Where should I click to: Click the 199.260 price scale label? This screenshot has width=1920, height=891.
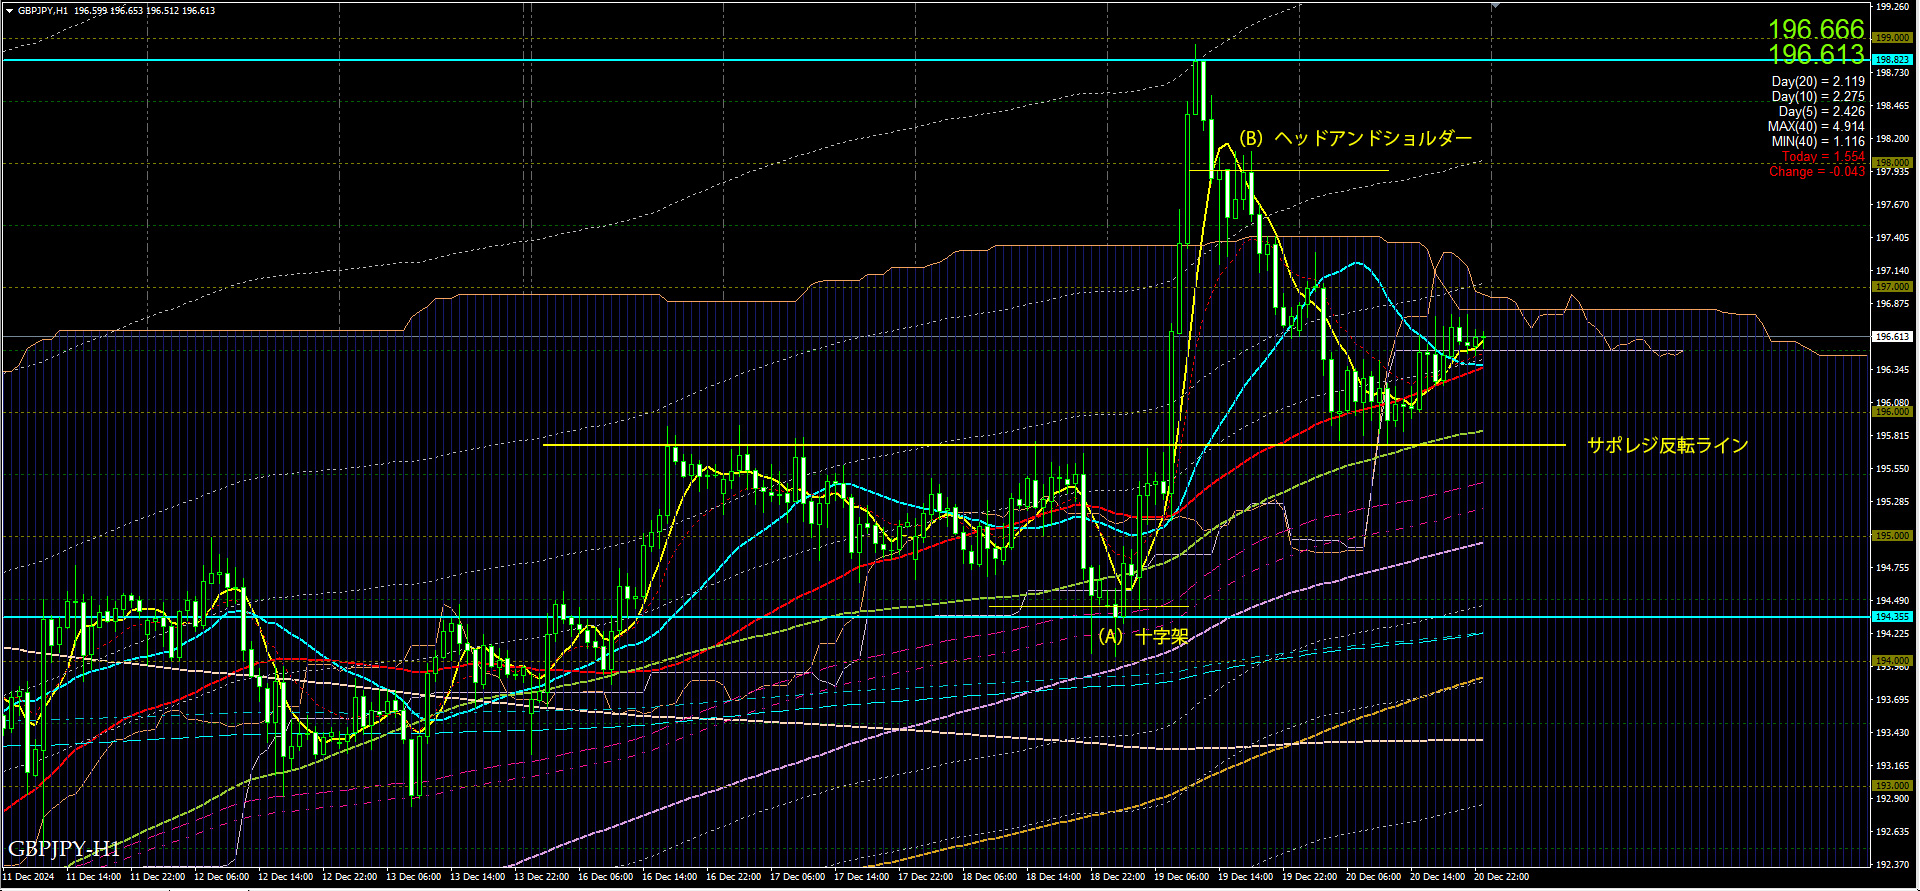[x=1892, y=6]
